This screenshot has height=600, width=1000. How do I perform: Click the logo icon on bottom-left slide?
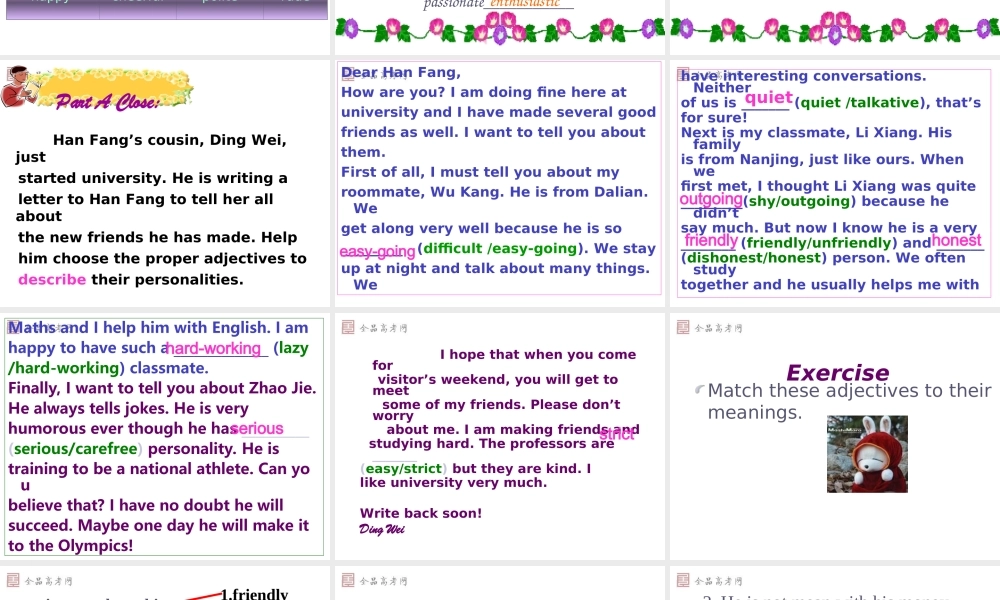[x=13, y=580]
